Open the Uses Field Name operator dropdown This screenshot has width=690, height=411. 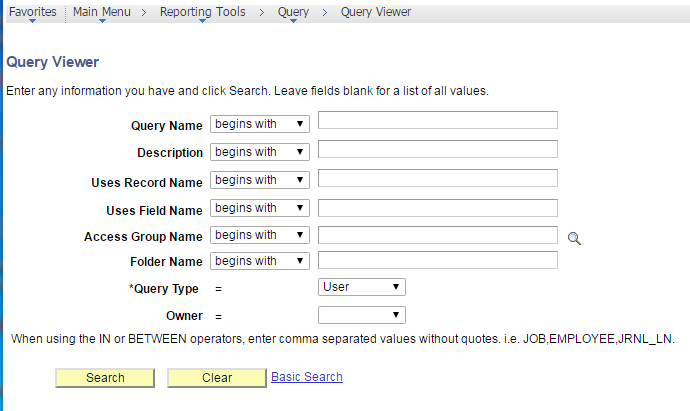pos(260,208)
